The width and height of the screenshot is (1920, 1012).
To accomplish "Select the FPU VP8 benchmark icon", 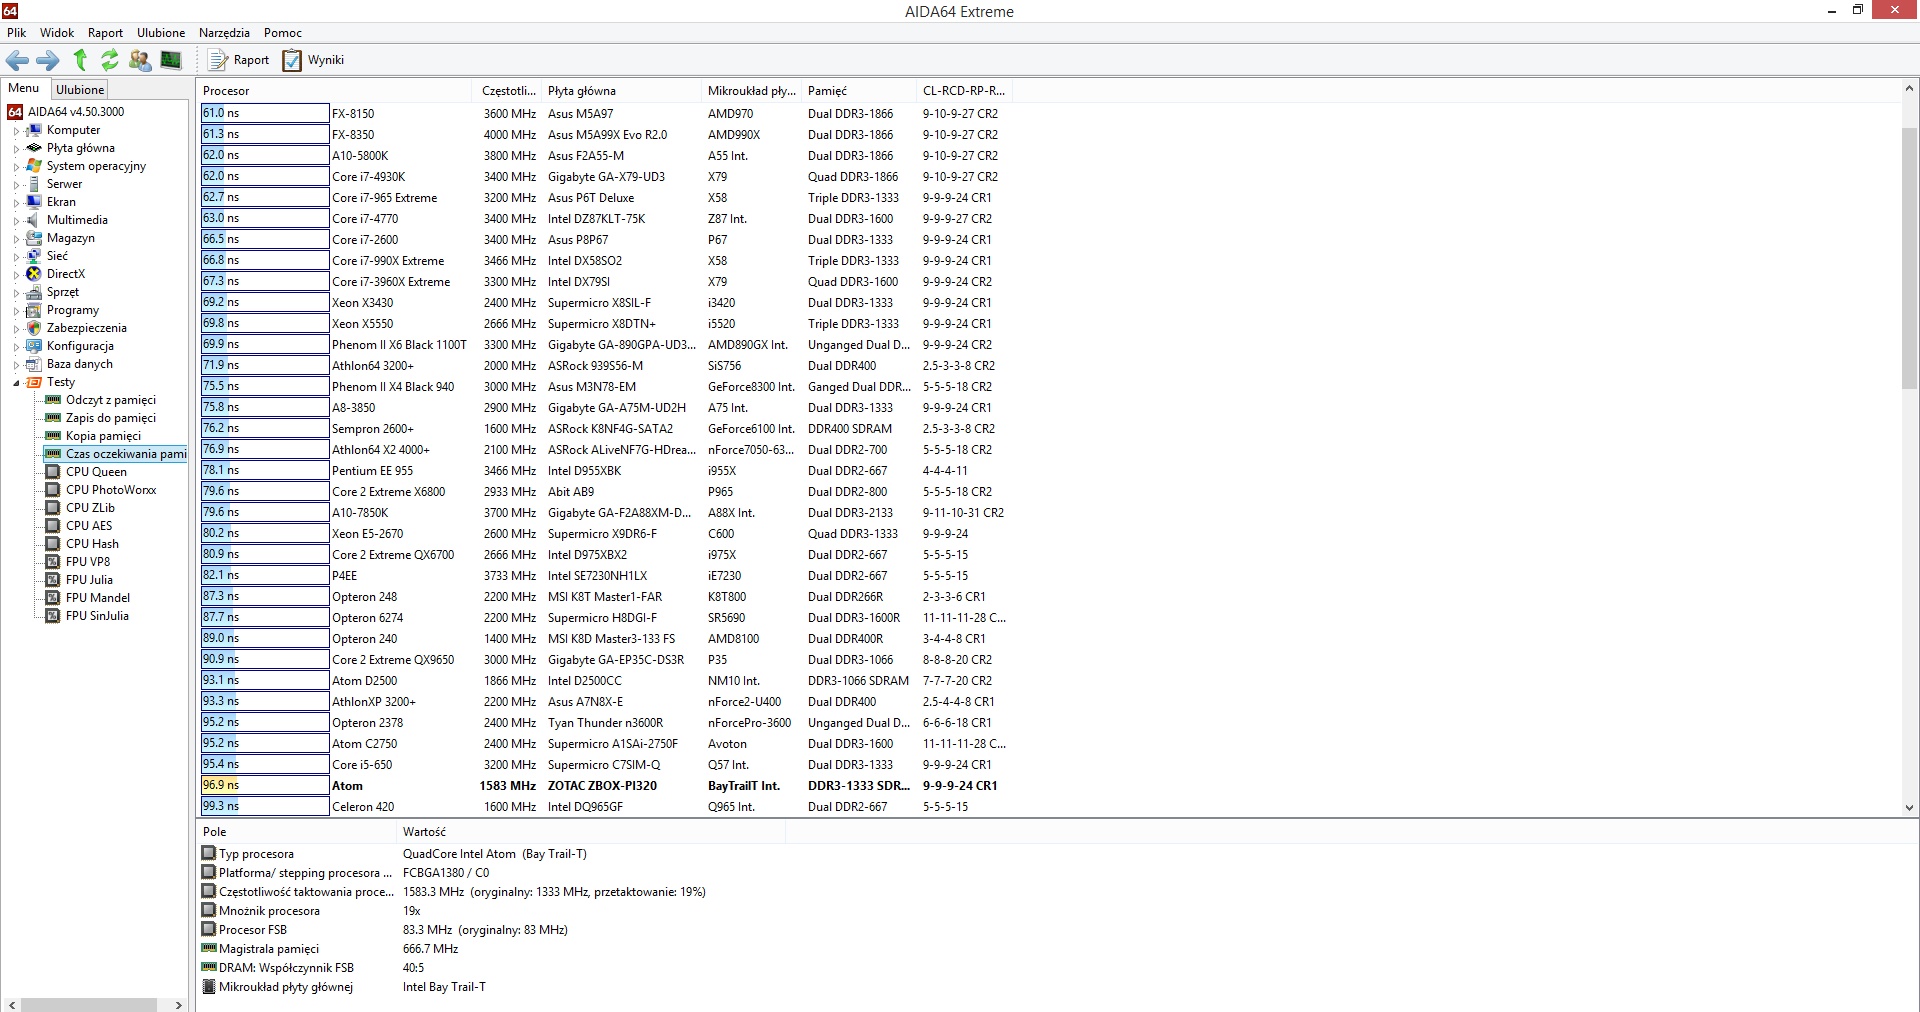I will click(x=54, y=562).
